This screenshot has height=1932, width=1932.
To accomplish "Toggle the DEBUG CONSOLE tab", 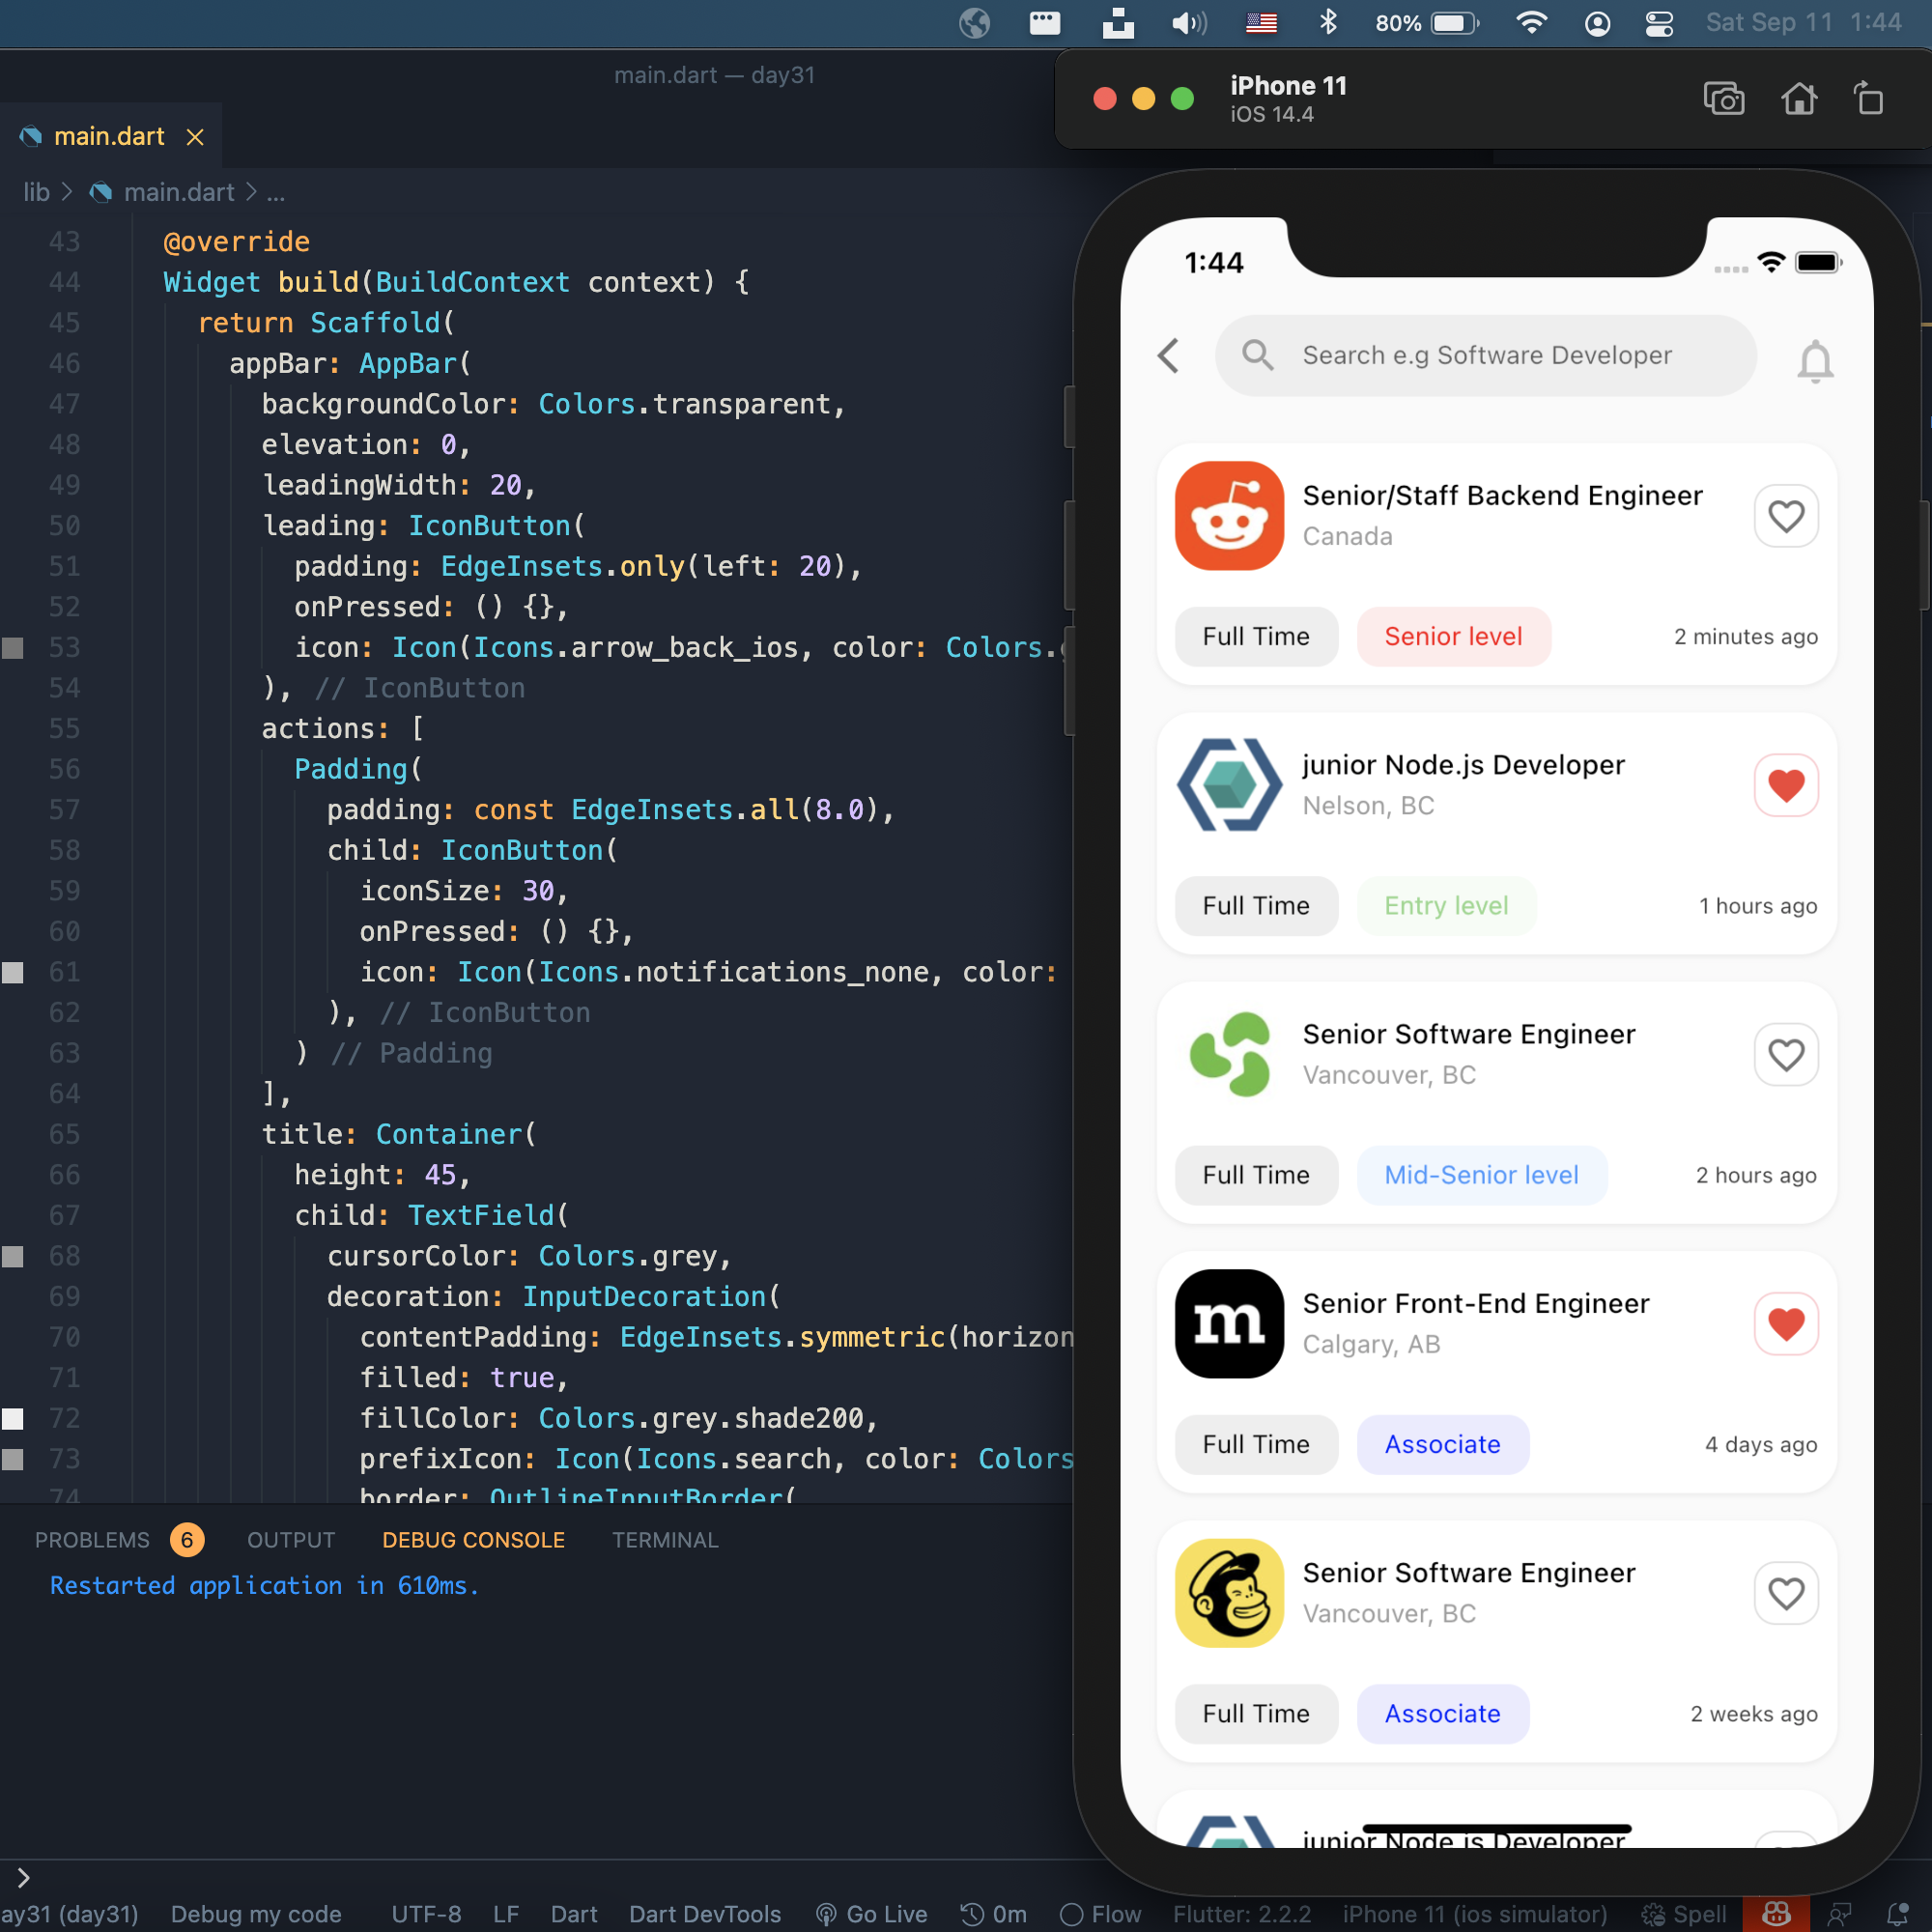I will 472,1539.
